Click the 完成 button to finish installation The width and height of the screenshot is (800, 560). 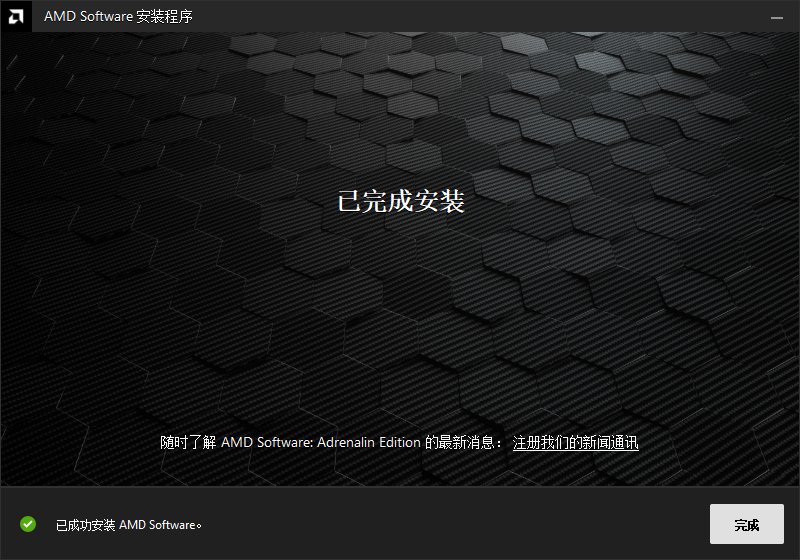tap(746, 524)
